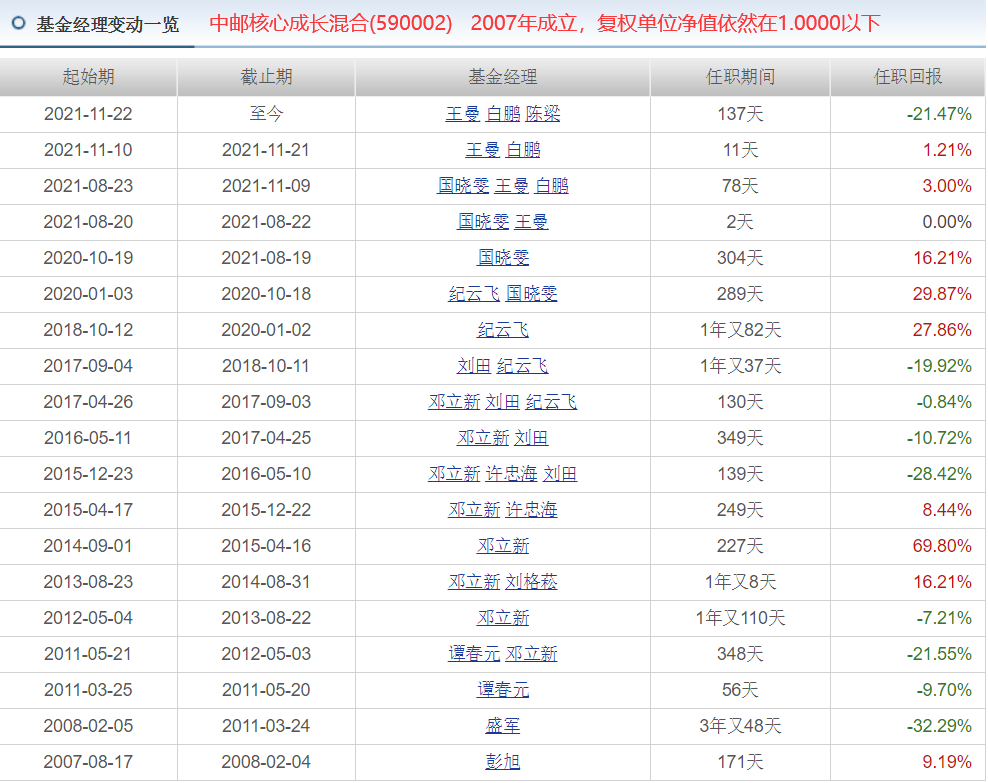988x783 pixels.
Task: Click the 基金经理 column header
Action: tap(502, 77)
